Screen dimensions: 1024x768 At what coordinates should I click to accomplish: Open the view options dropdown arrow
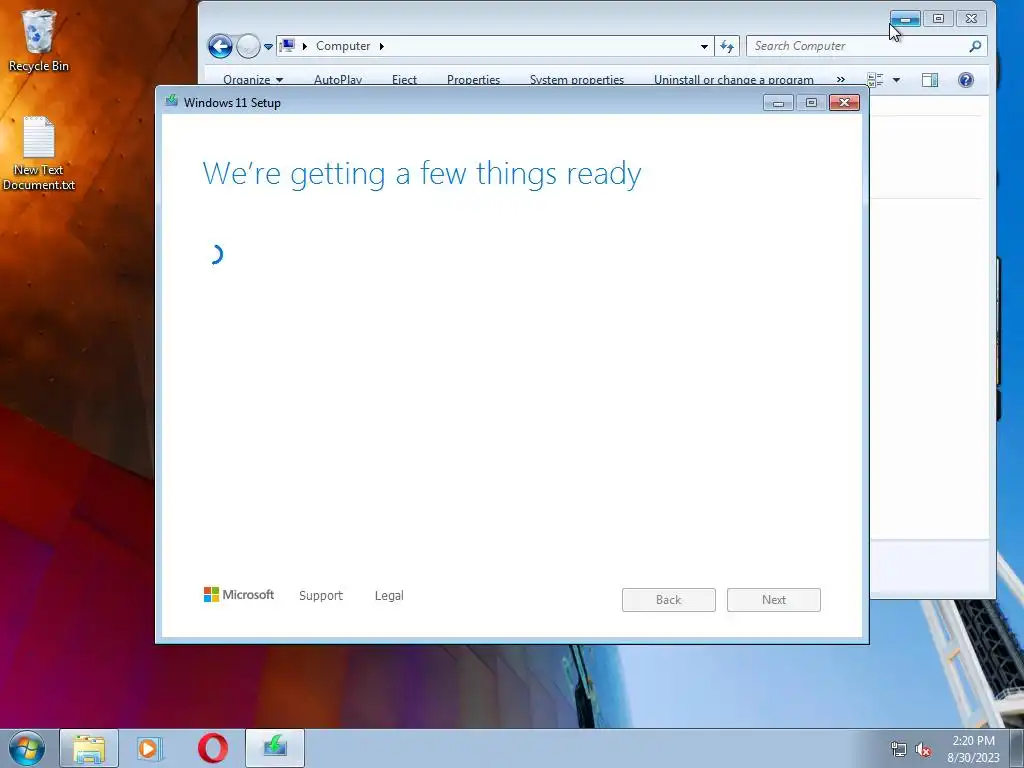click(897, 80)
